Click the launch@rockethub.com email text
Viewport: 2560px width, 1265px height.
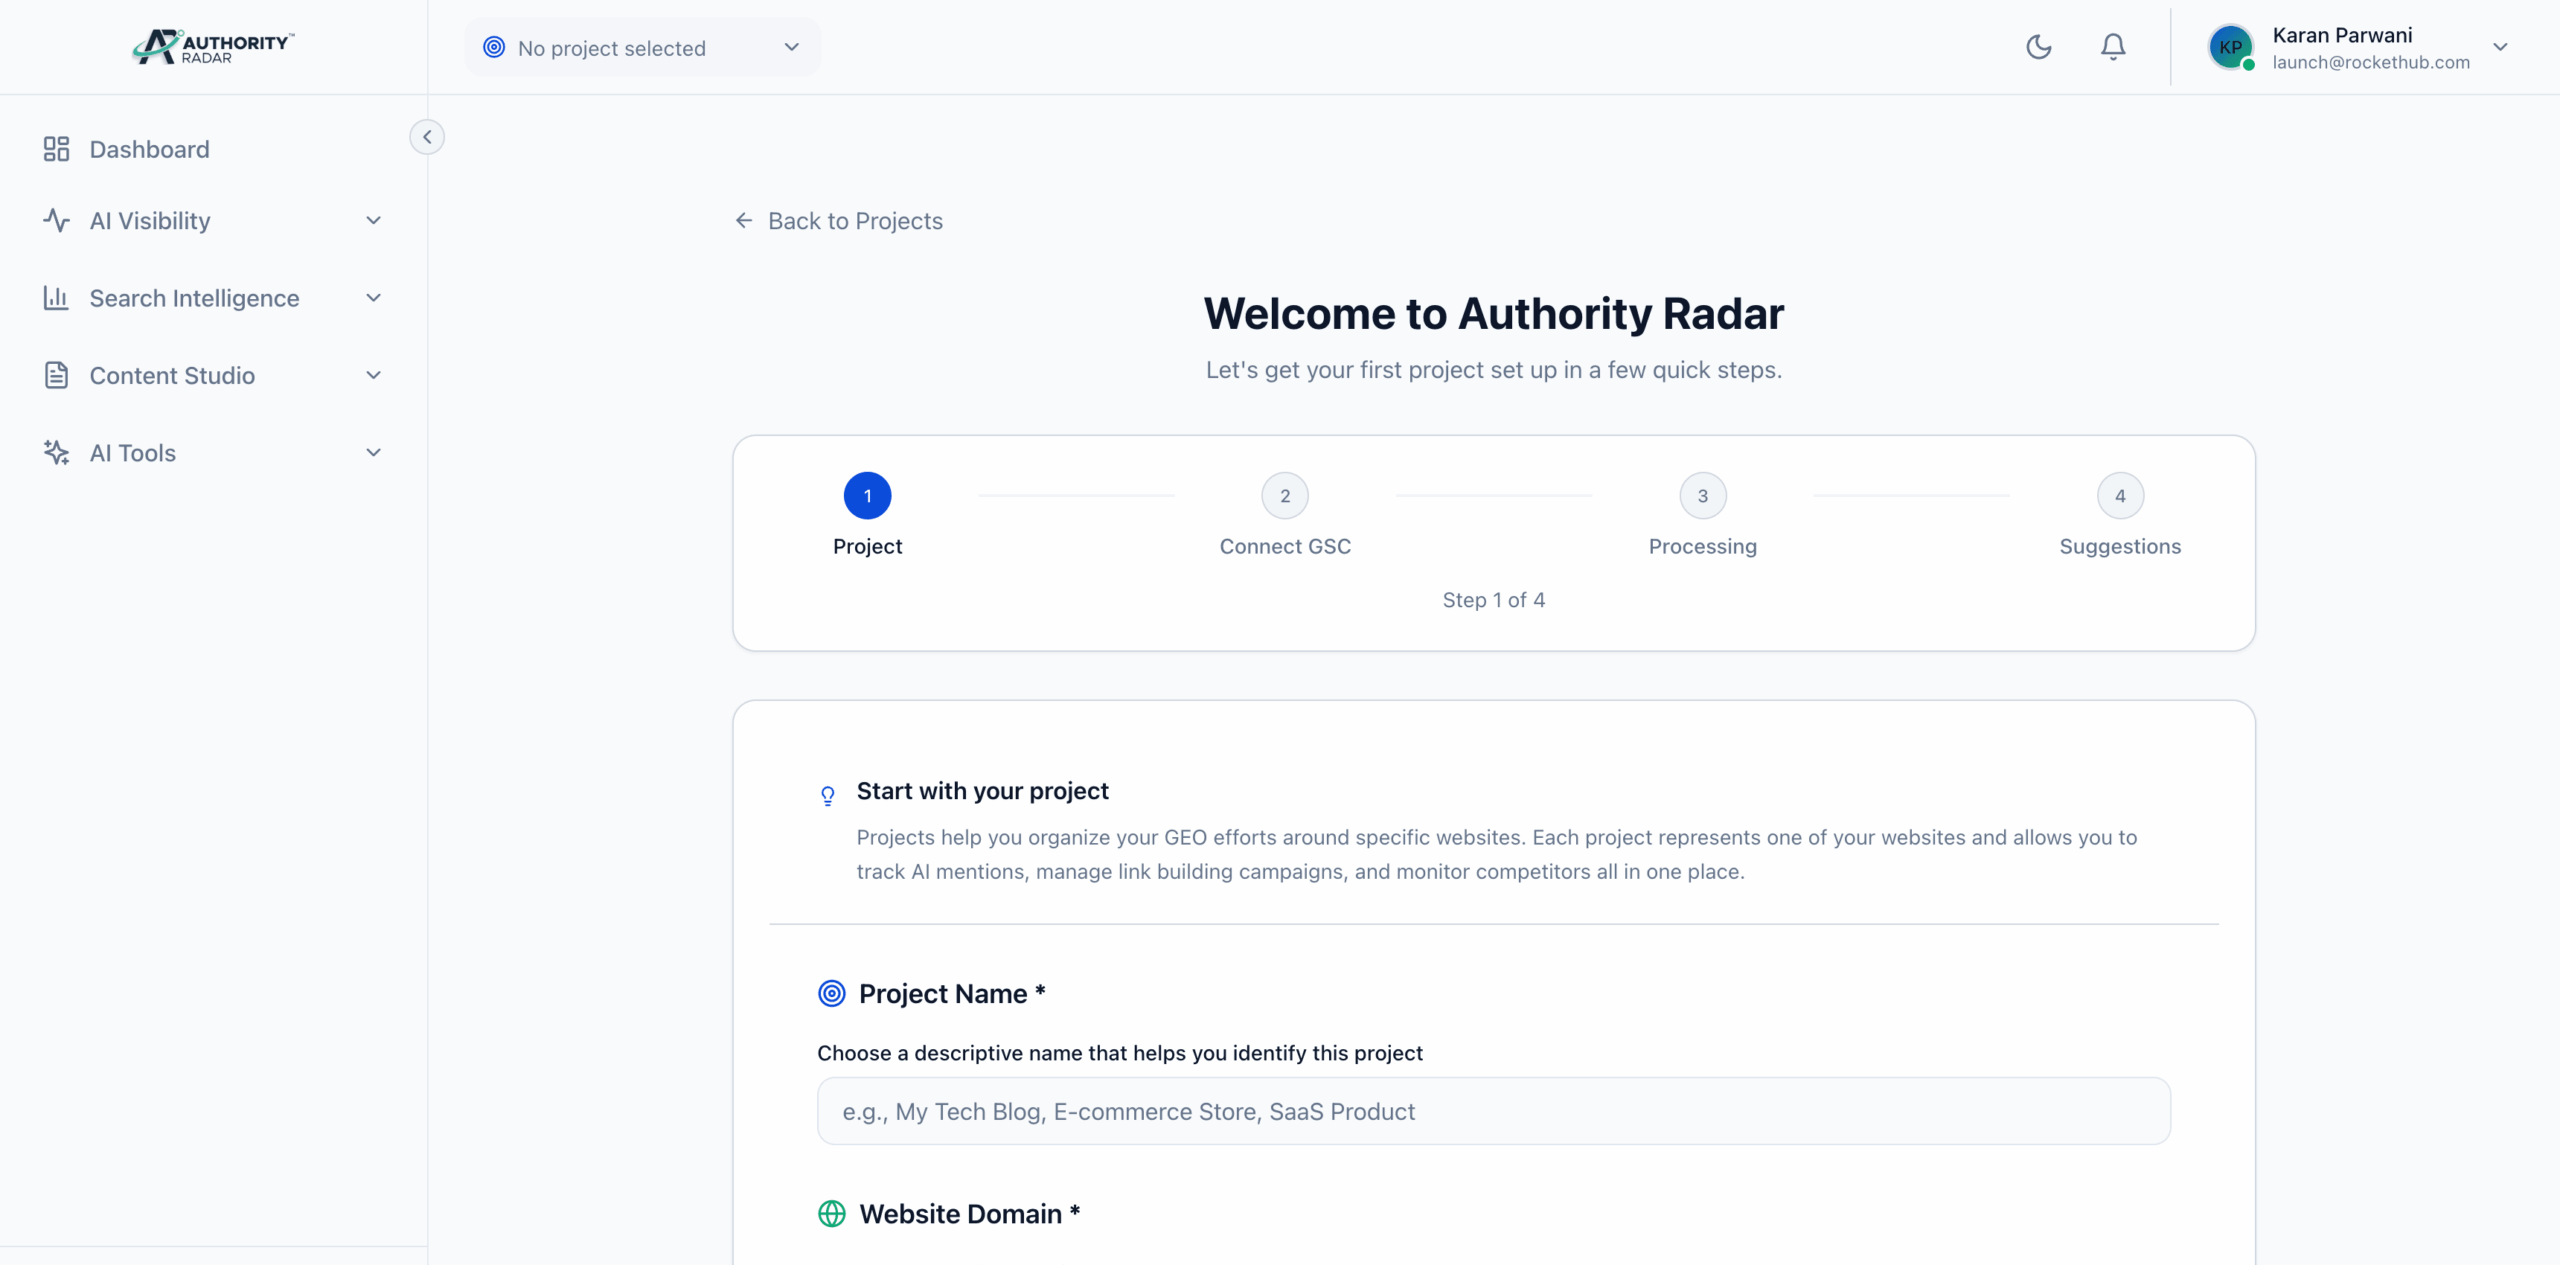point(2371,62)
